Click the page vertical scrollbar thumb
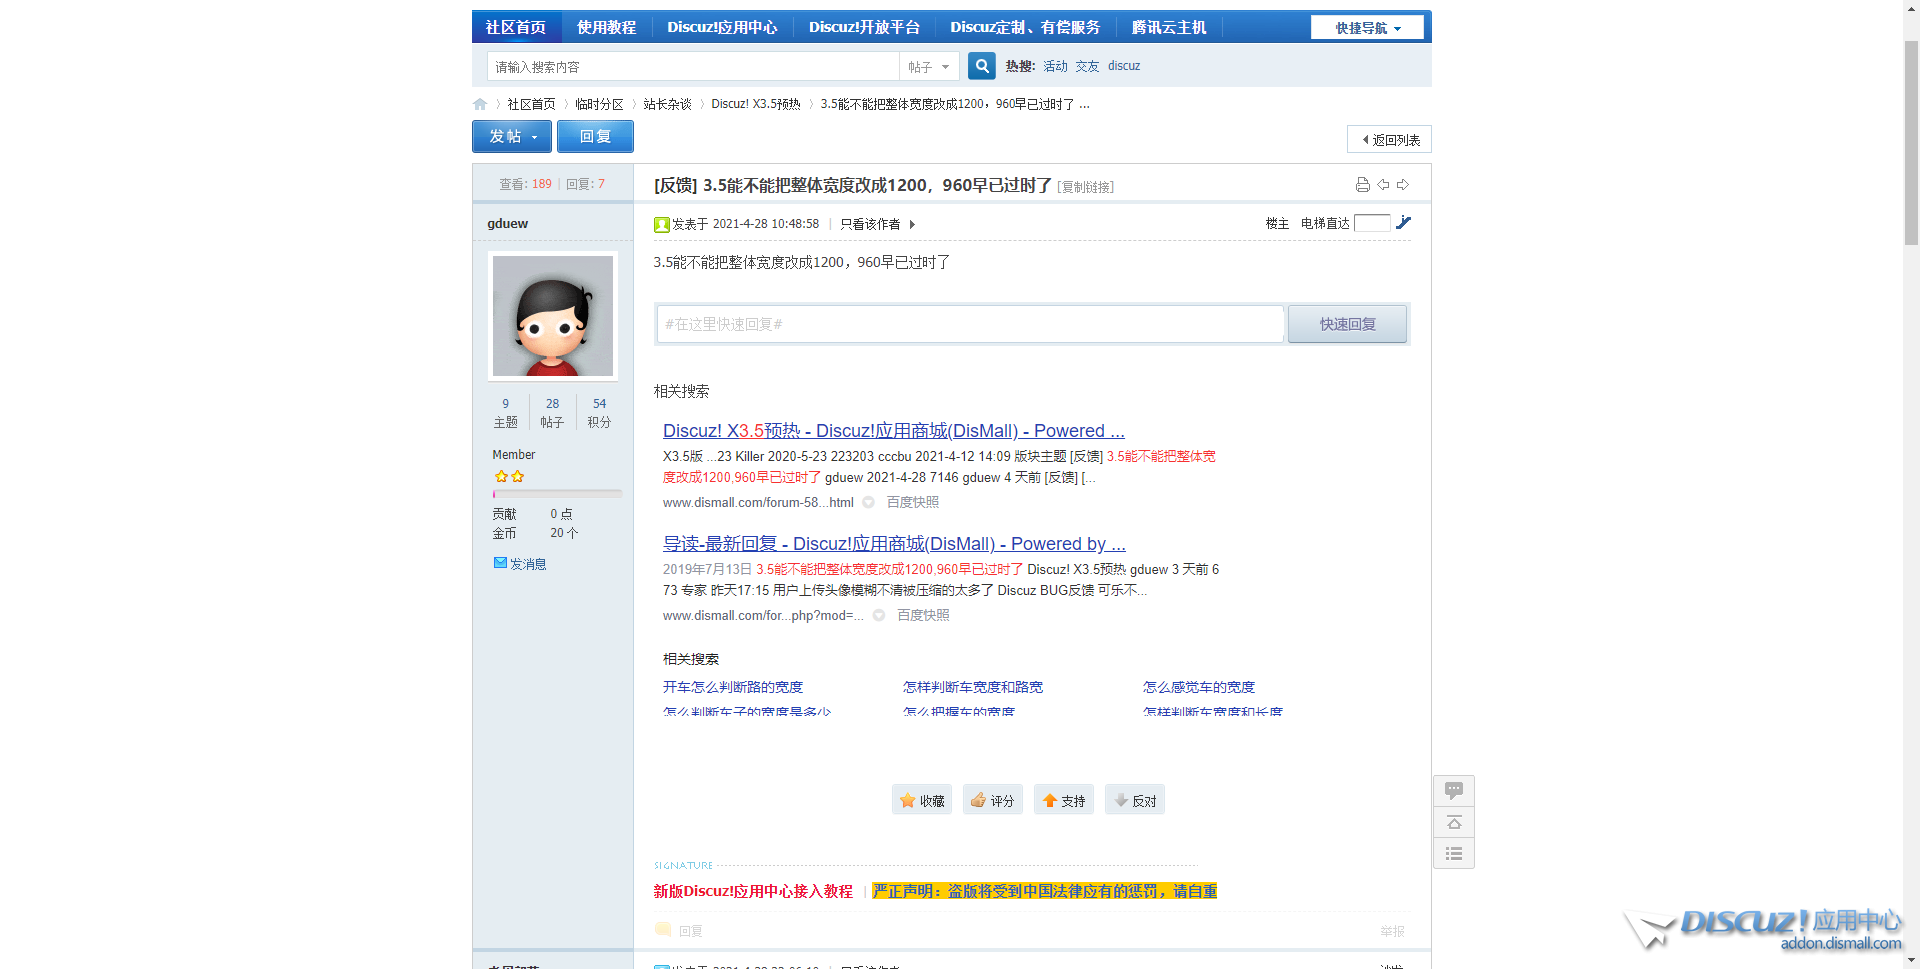This screenshot has width=1920, height=969. (x=1911, y=143)
